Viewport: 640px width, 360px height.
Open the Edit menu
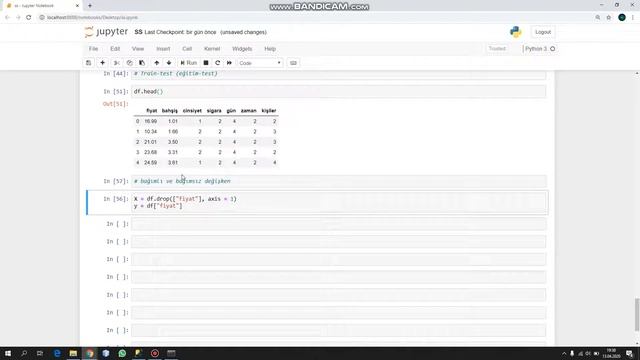(115, 49)
